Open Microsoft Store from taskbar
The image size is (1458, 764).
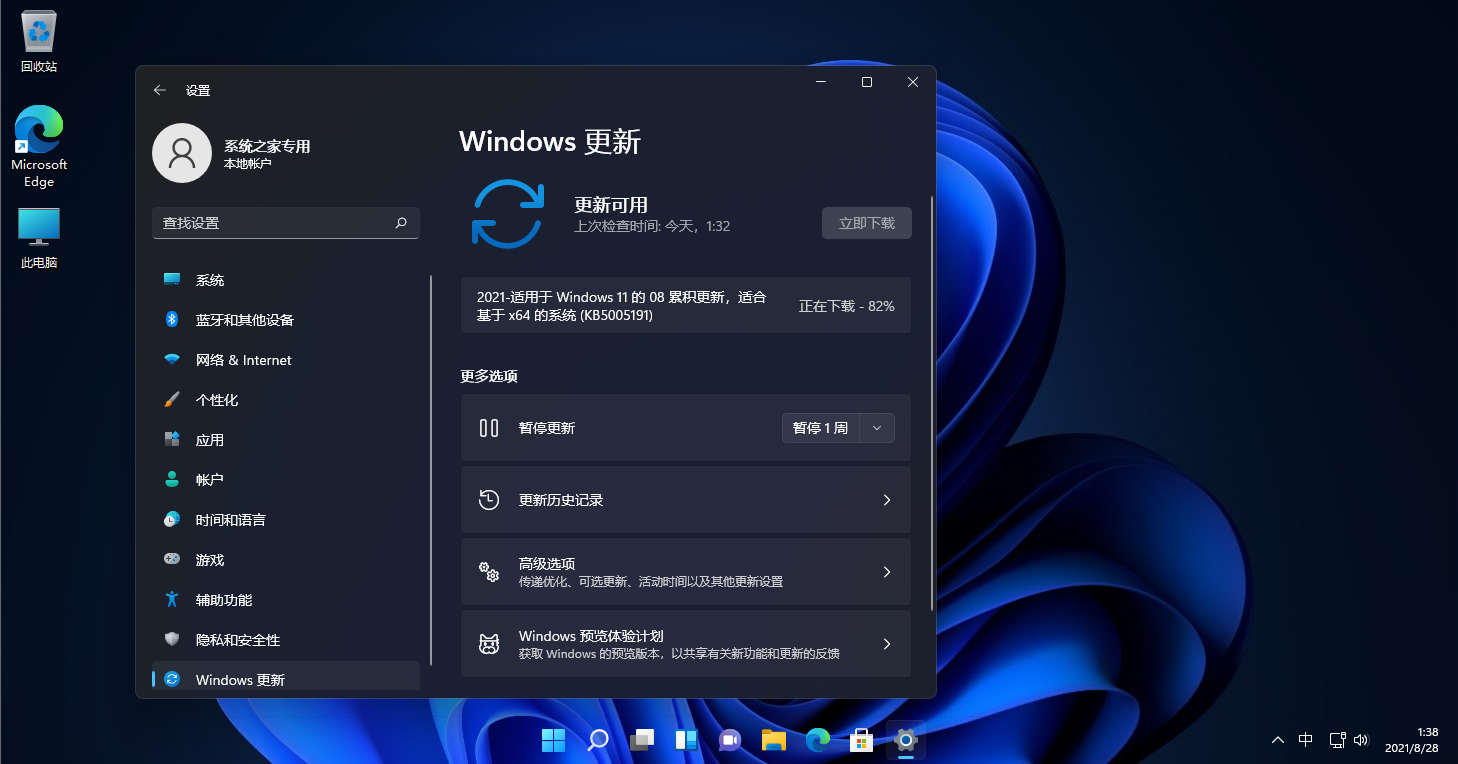[x=862, y=740]
